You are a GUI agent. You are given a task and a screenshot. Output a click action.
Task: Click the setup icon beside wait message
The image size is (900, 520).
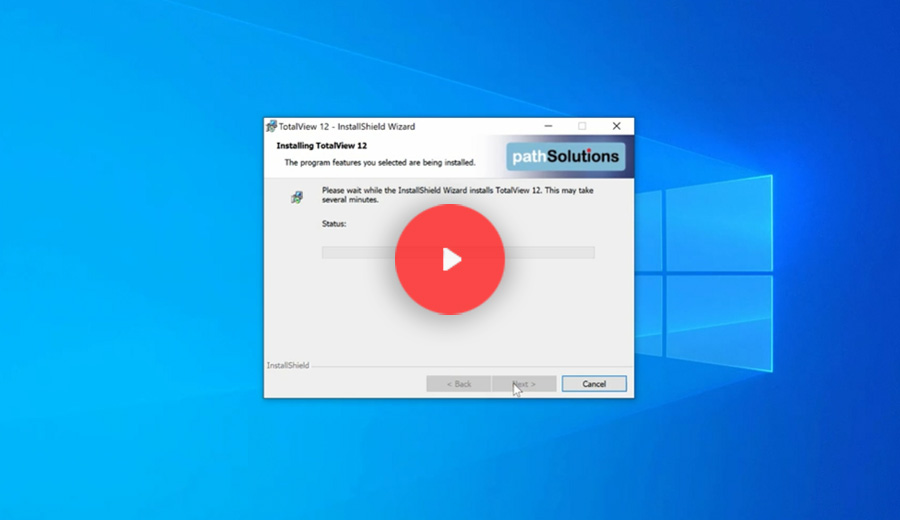297,198
